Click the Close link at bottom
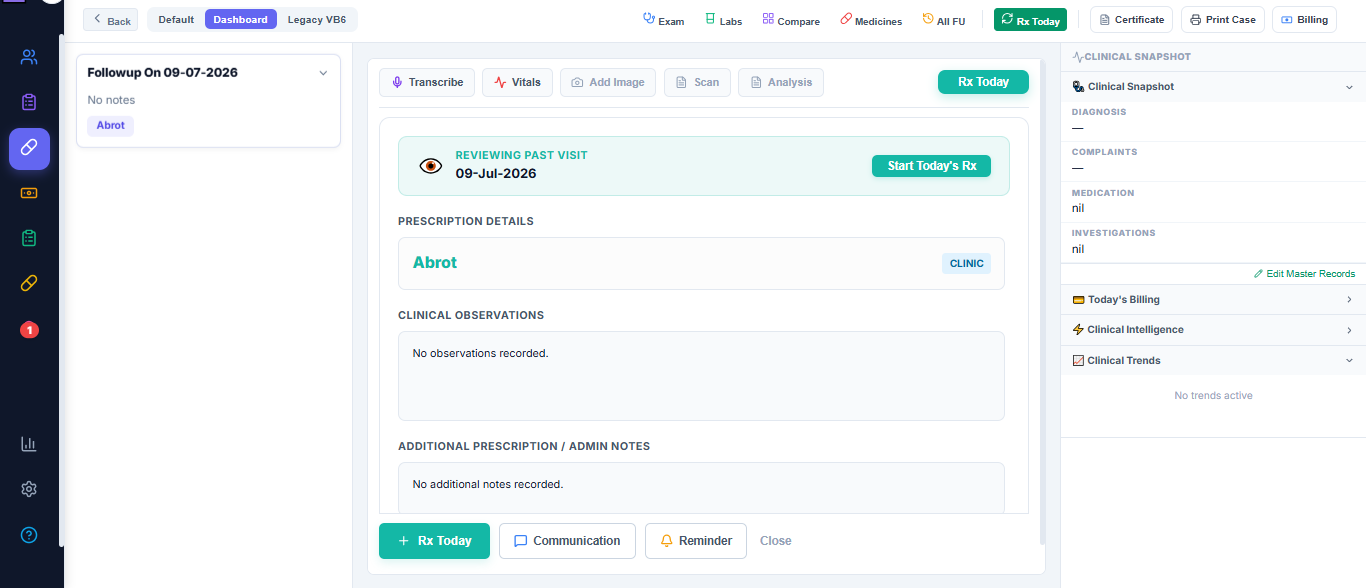Image resolution: width=1366 pixels, height=588 pixels. click(776, 541)
